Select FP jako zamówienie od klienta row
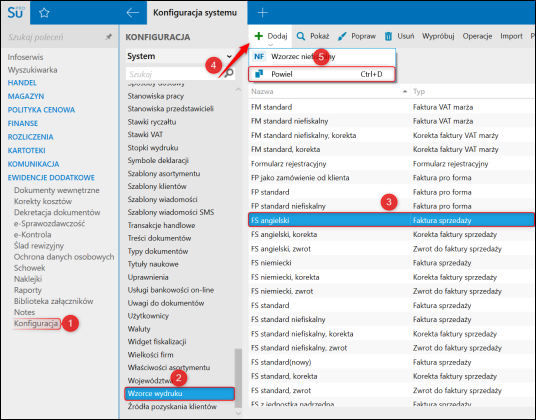 pos(391,178)
